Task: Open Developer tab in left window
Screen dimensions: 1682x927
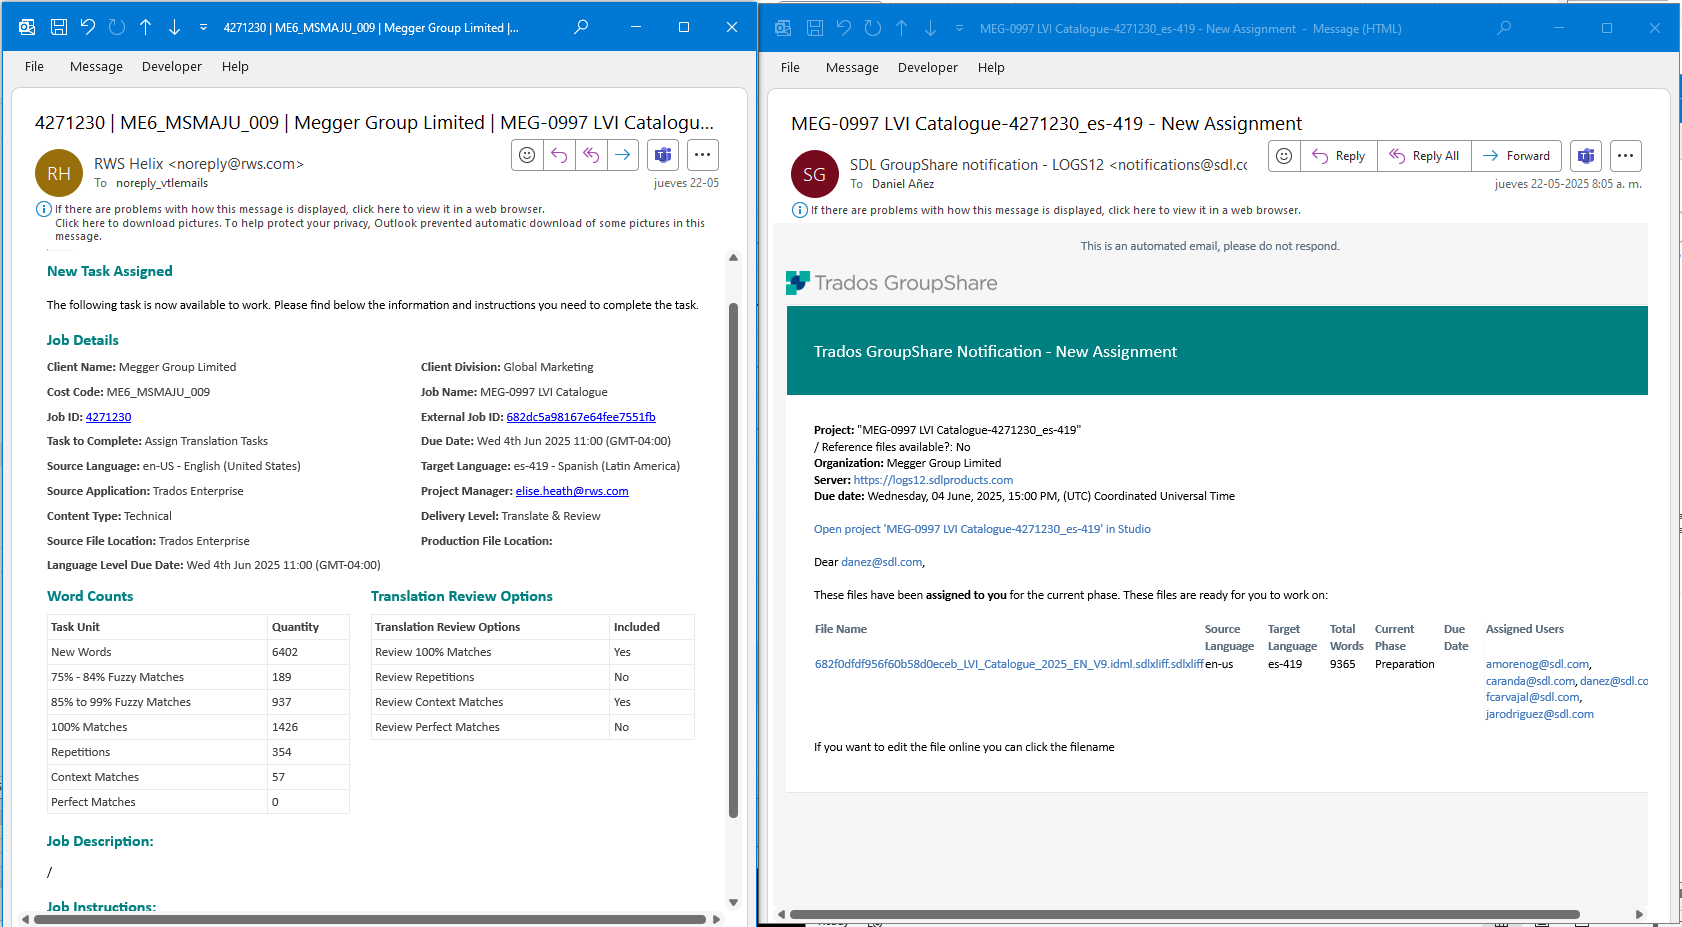Action: [172, 66]
